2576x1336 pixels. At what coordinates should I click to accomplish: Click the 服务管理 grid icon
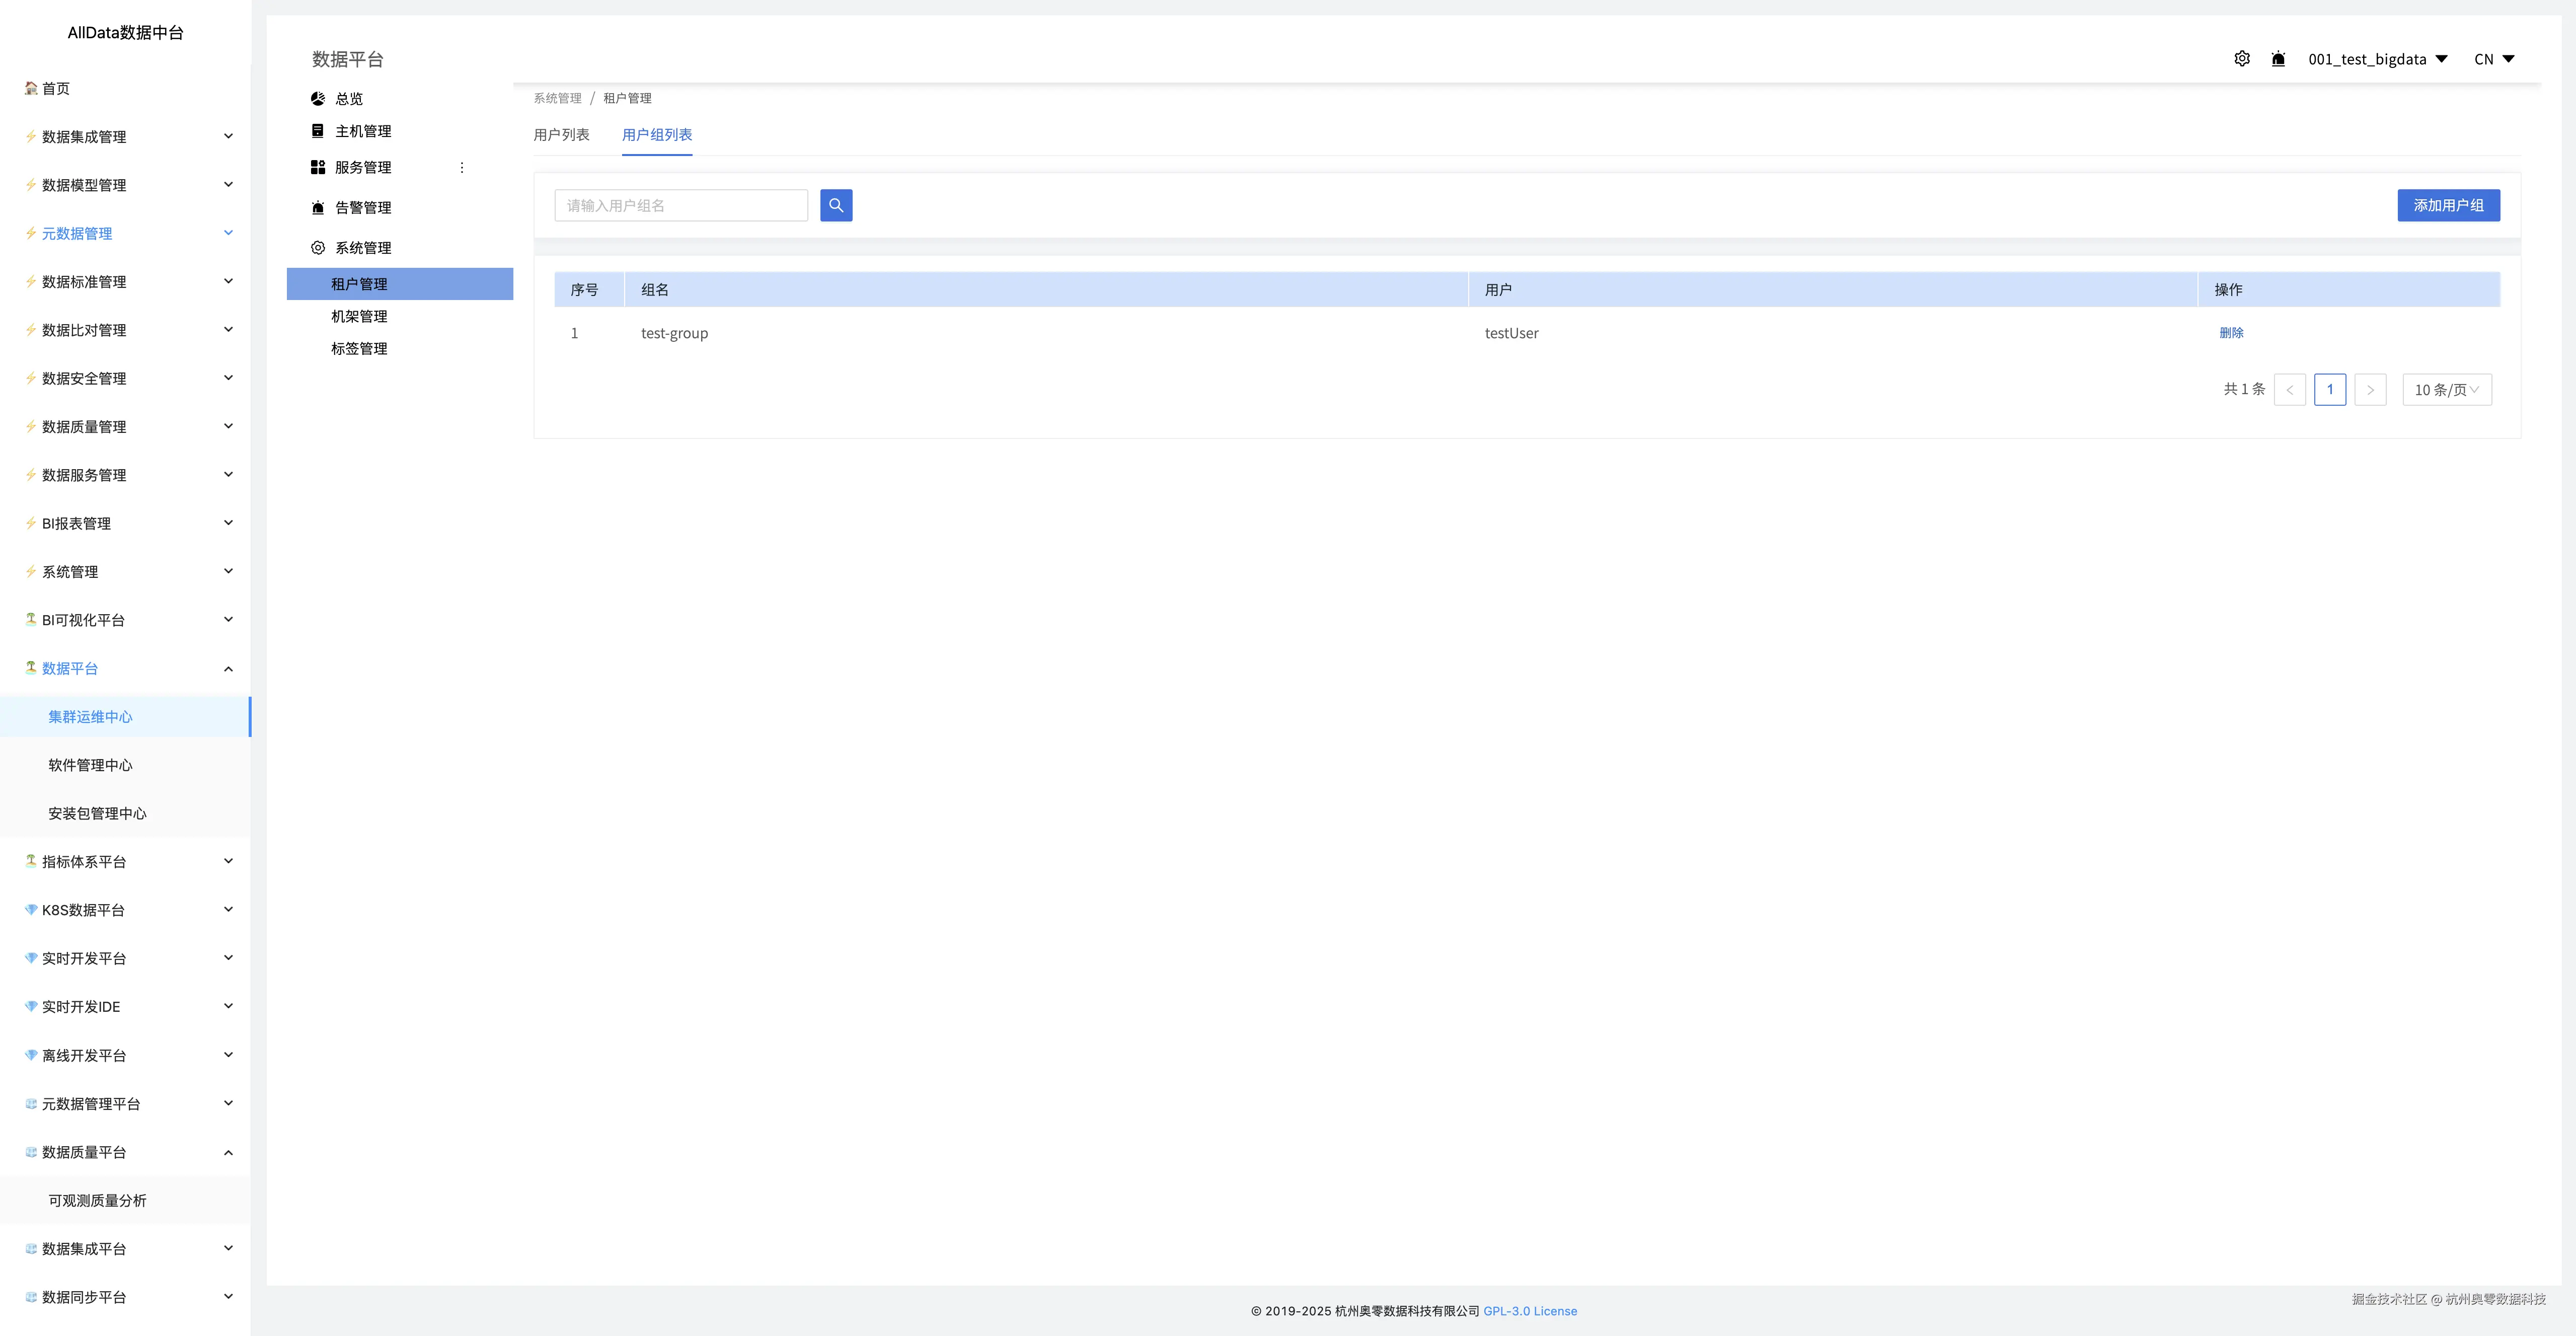coord(318,167)
